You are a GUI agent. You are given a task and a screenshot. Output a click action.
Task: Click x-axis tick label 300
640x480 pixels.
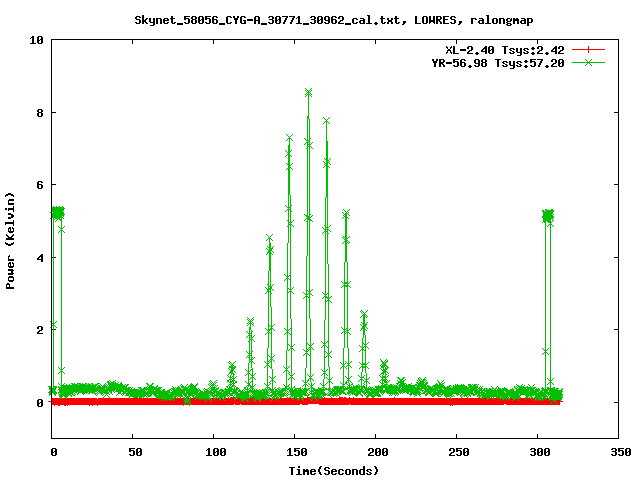click(x=540, y=452)
